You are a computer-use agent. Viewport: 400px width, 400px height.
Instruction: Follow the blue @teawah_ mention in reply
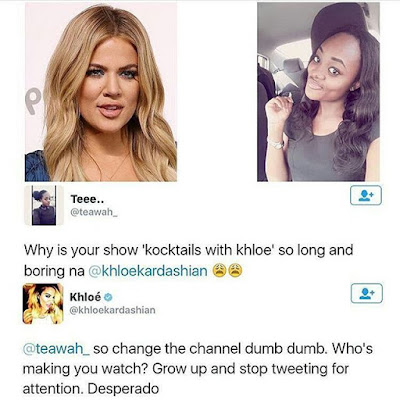tap(56, 349)
